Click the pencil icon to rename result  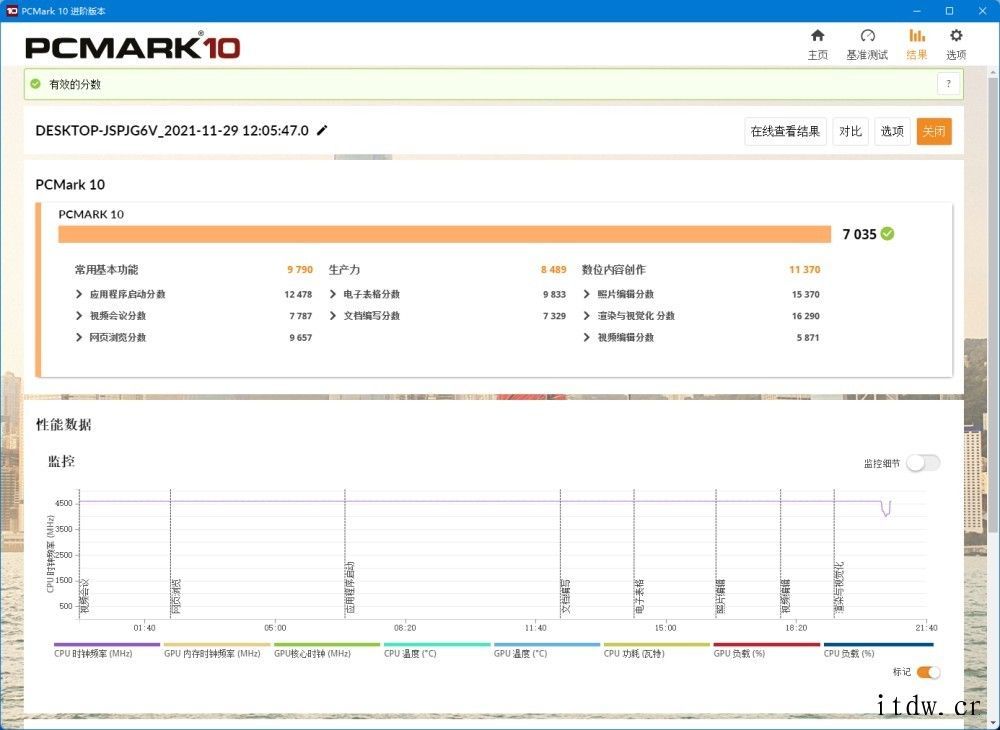coord(322,130)
